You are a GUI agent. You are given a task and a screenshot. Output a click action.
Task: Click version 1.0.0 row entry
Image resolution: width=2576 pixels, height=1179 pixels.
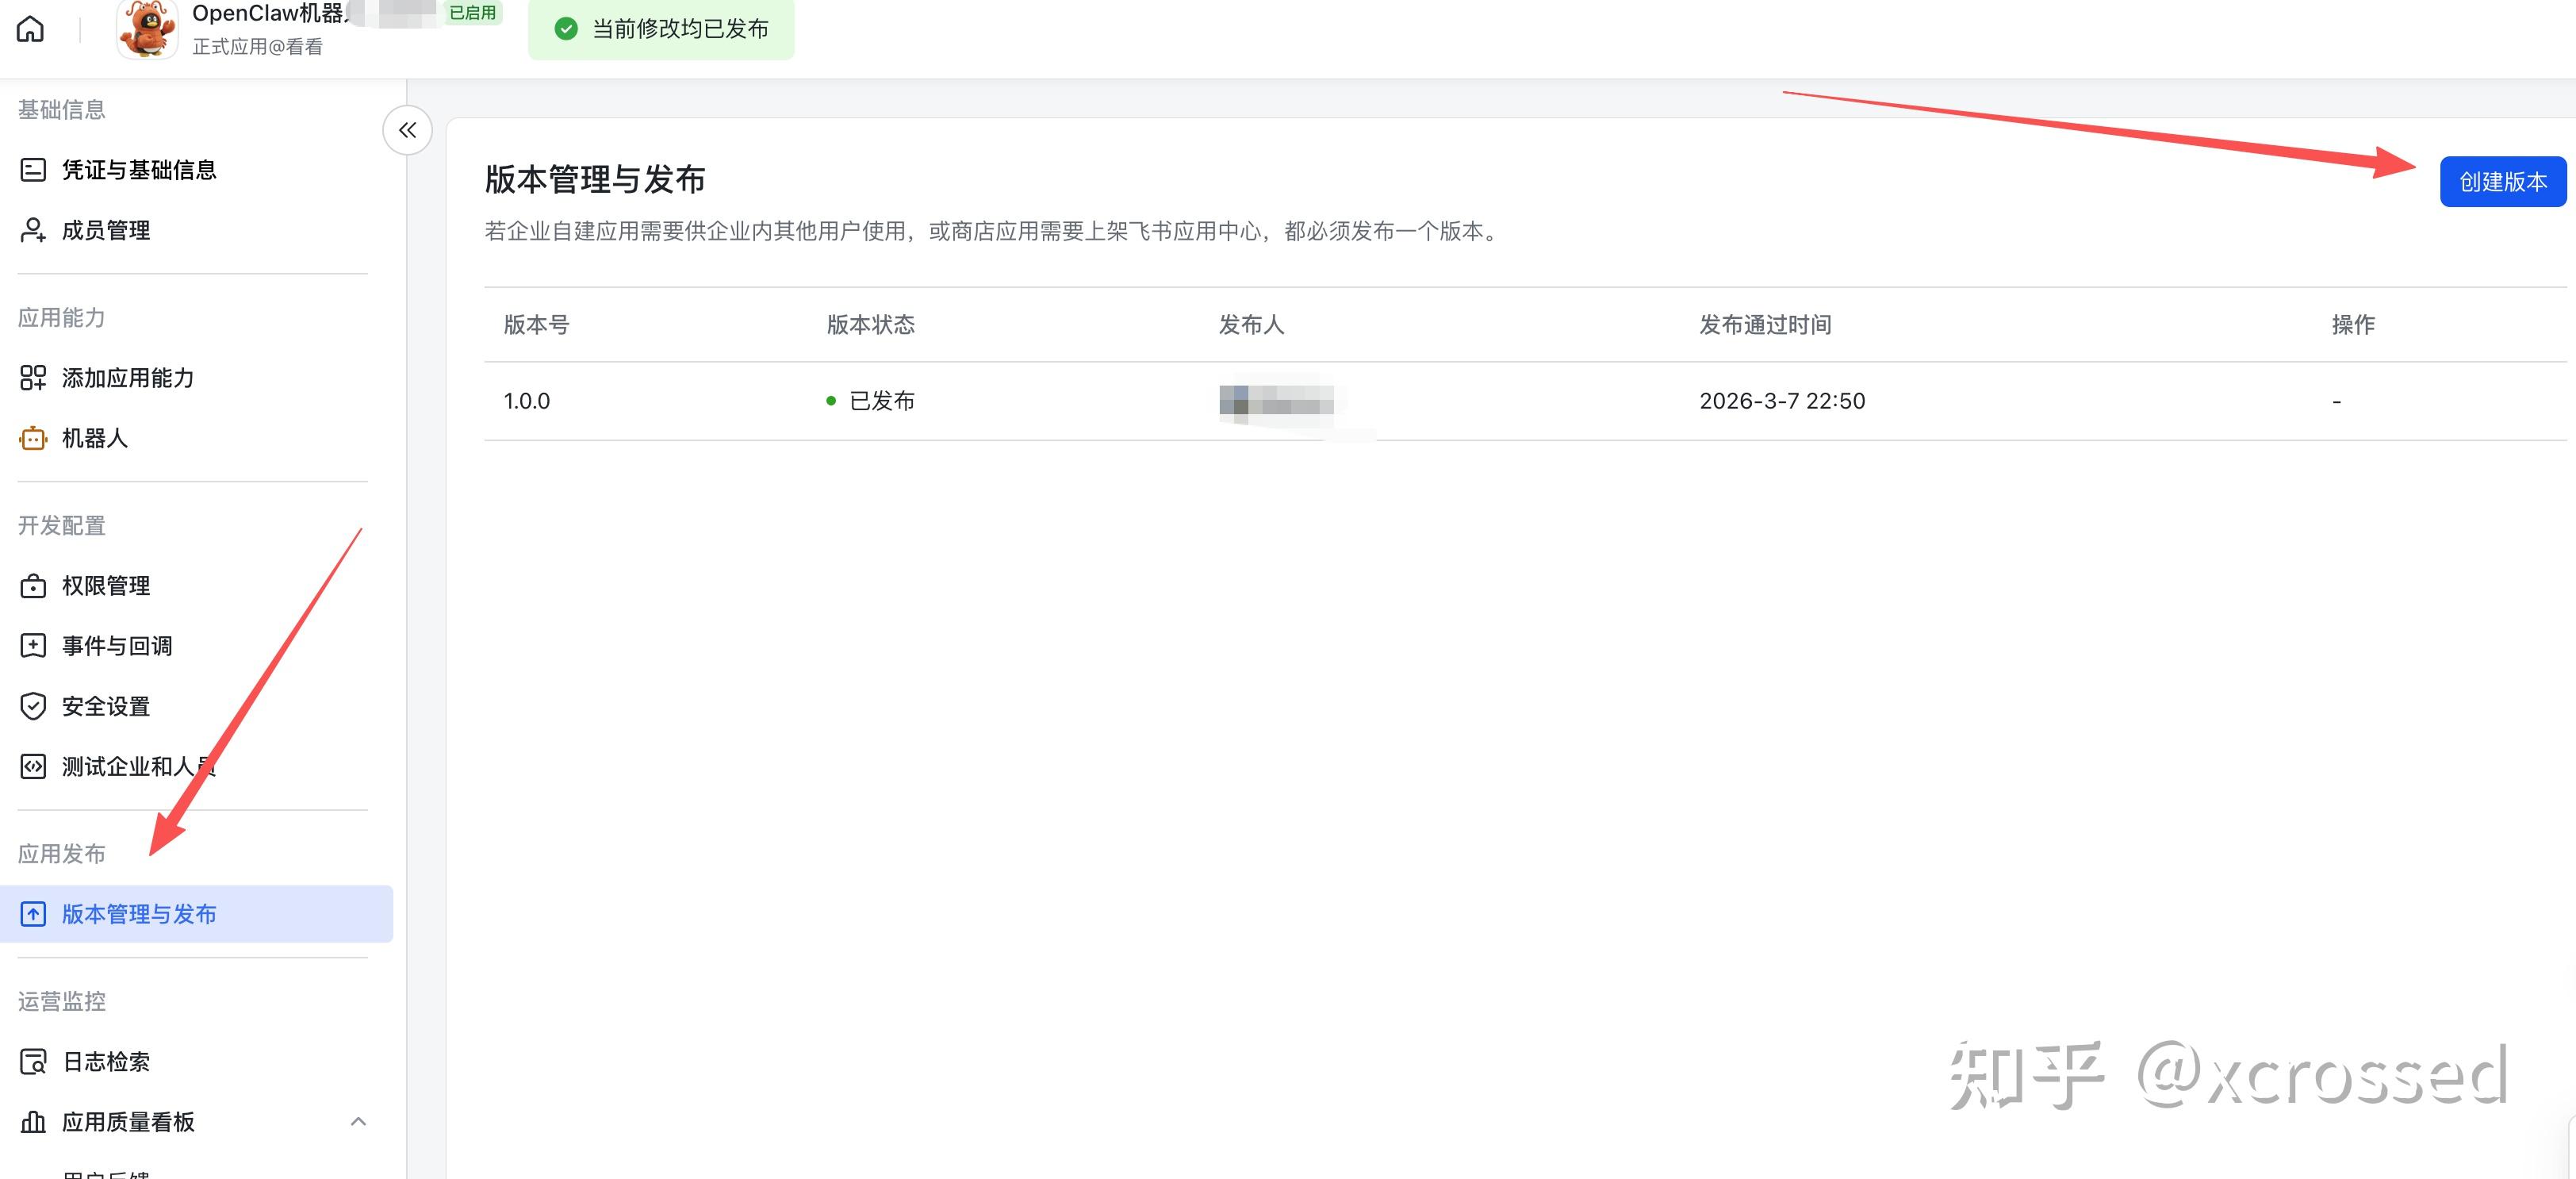pos(527,401)
